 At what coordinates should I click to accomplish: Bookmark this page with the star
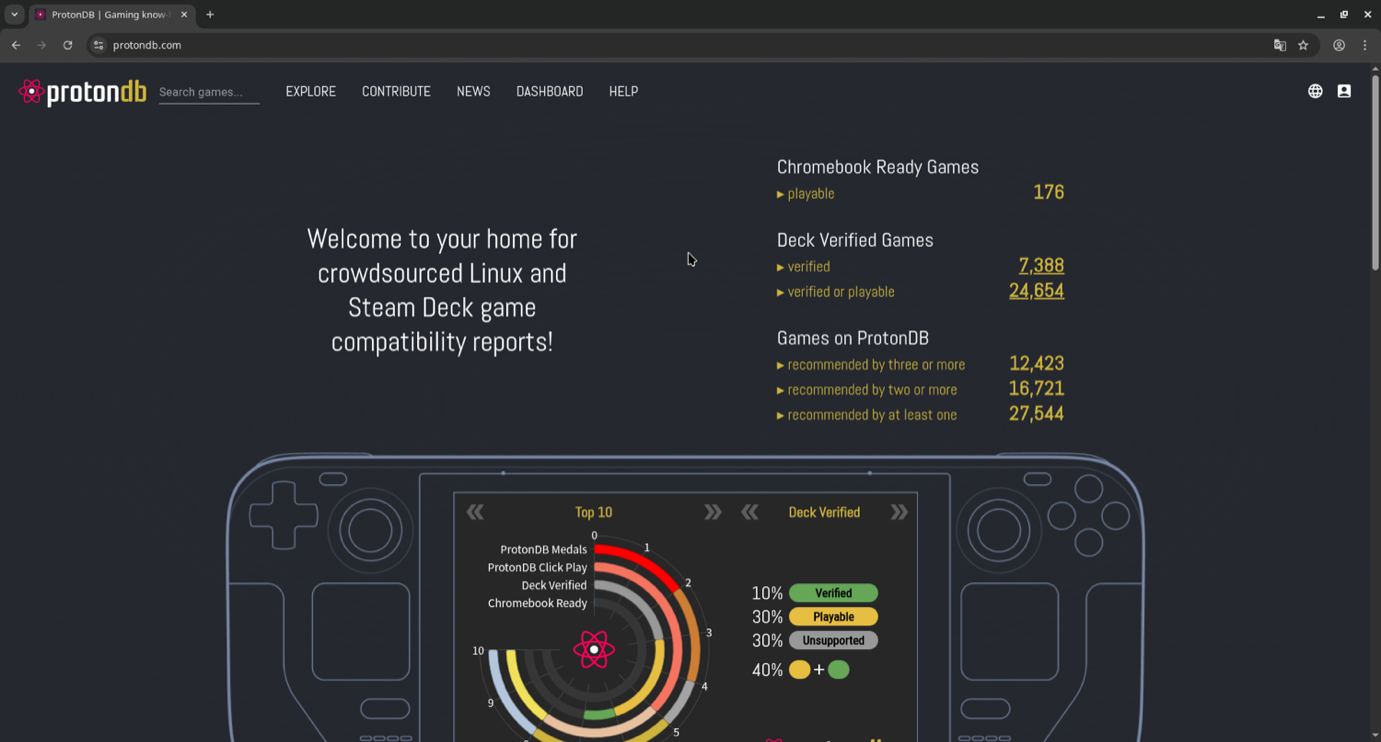(1303, 45)
